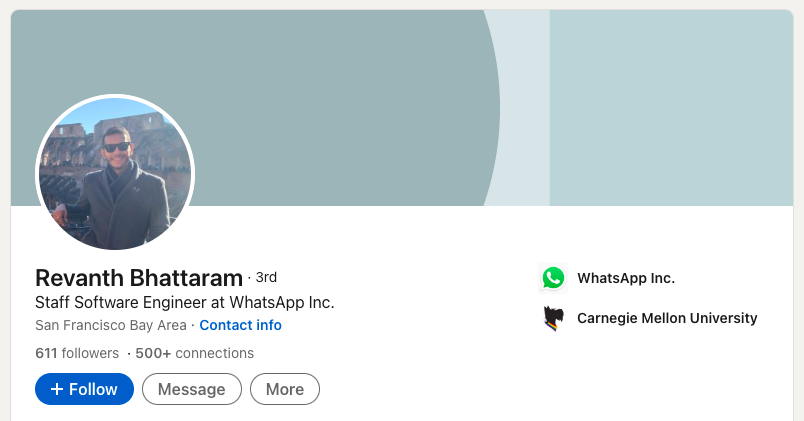Click the Staff Software Engineer headline text
The width and height of the screenshot is (804, 421).
click(x=184, y=302)
